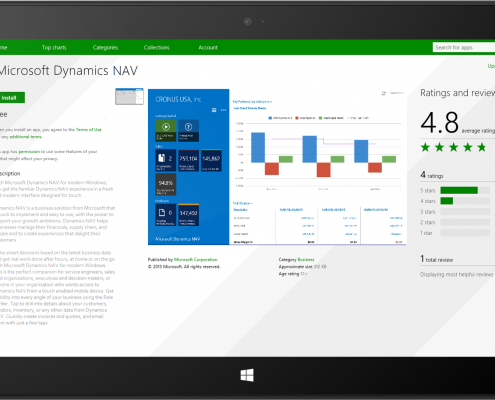
Task: Click the green play tile in preview
Action: (166, 130)
